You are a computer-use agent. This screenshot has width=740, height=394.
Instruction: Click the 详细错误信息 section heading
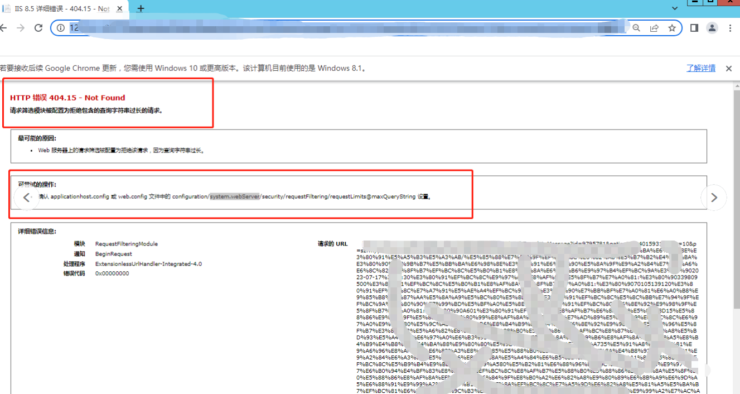click(37, 232)
